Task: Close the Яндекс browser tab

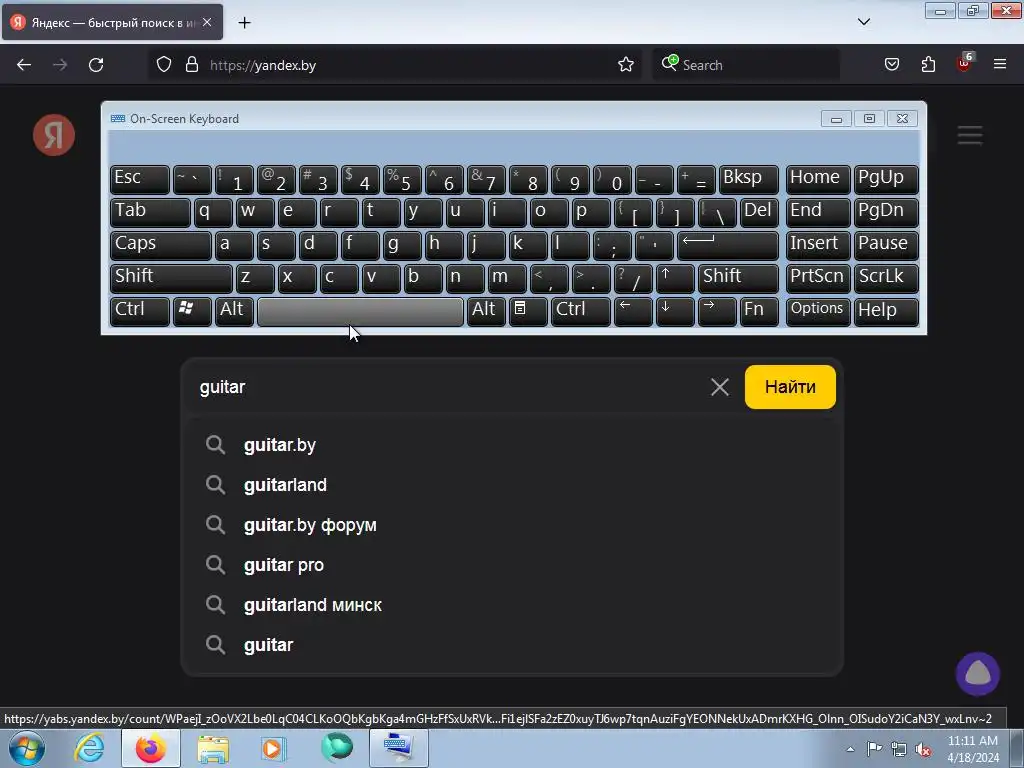Action: tap(207, 22)
